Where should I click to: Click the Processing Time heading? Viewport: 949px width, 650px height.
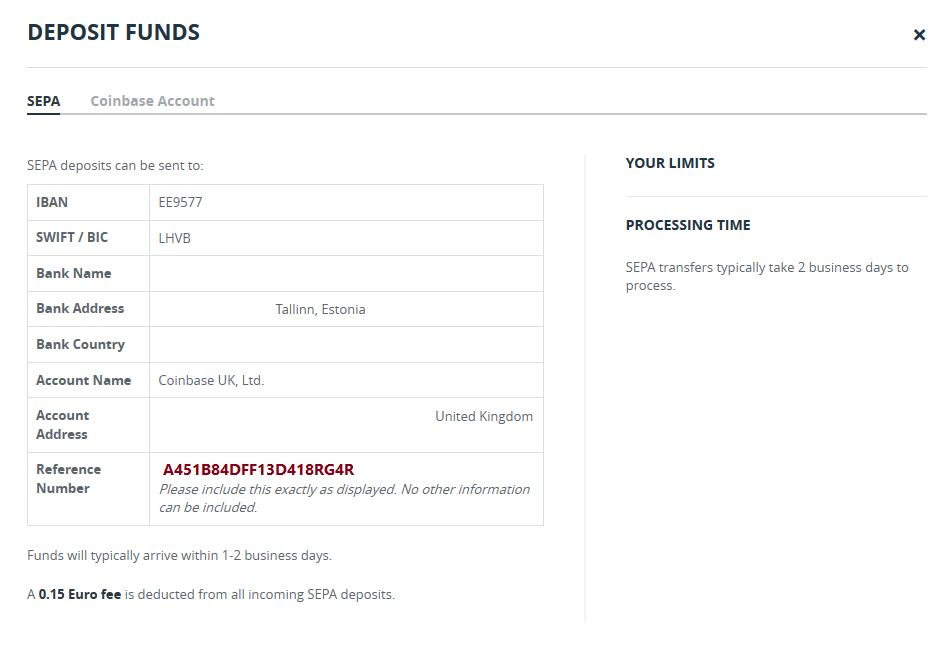coord(688,225)
